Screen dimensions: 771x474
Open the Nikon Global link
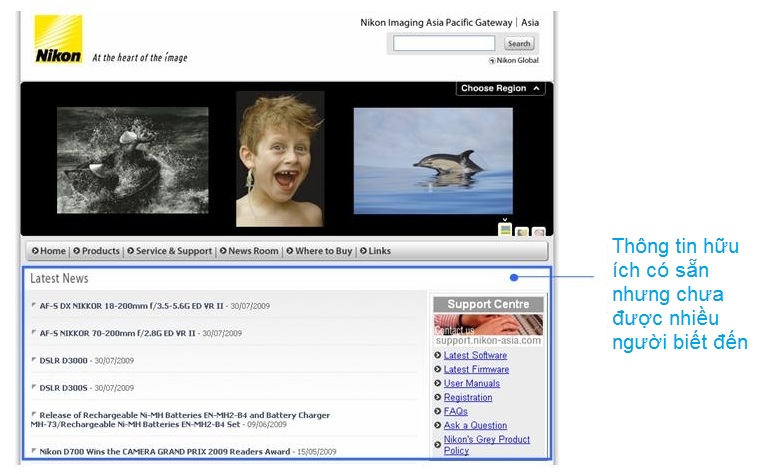[517, 60]
